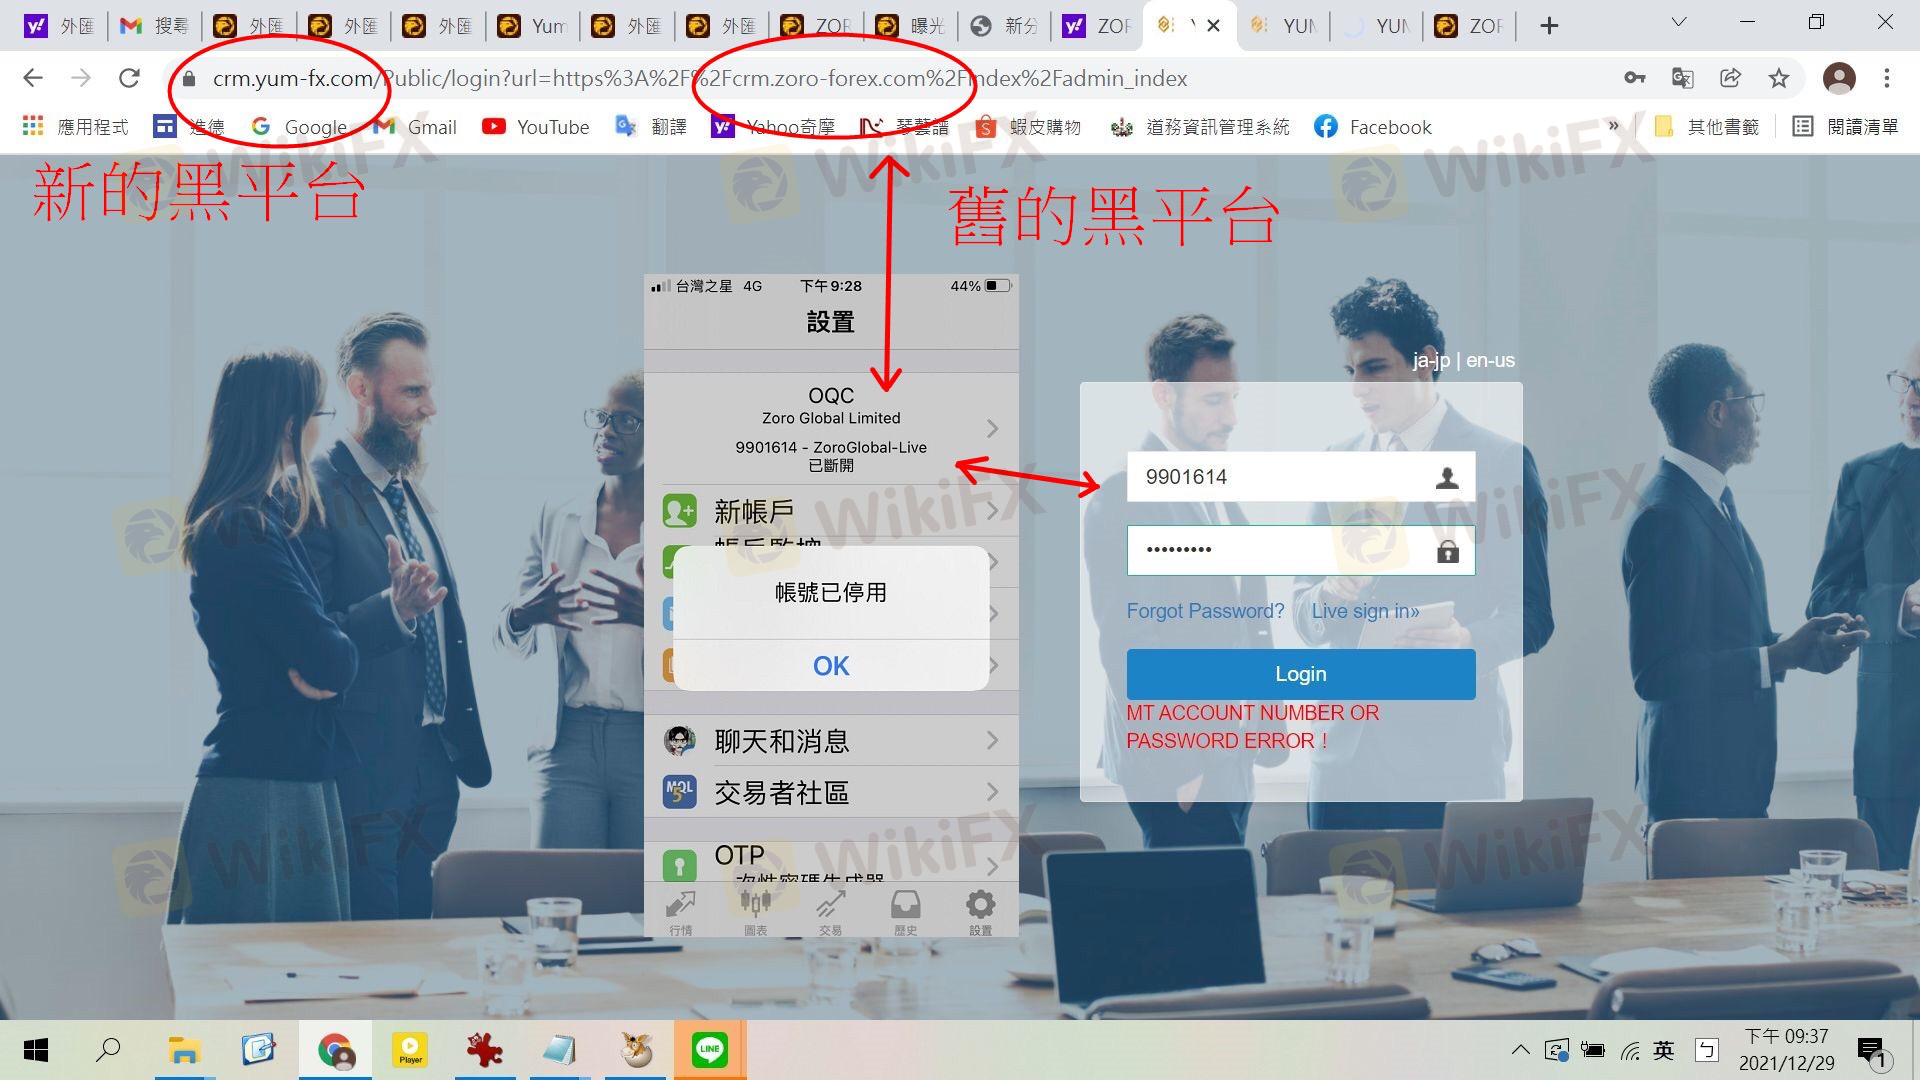Switch to the Yum tab
This screenshot has width=1920, height=1080.
[532, 26]
